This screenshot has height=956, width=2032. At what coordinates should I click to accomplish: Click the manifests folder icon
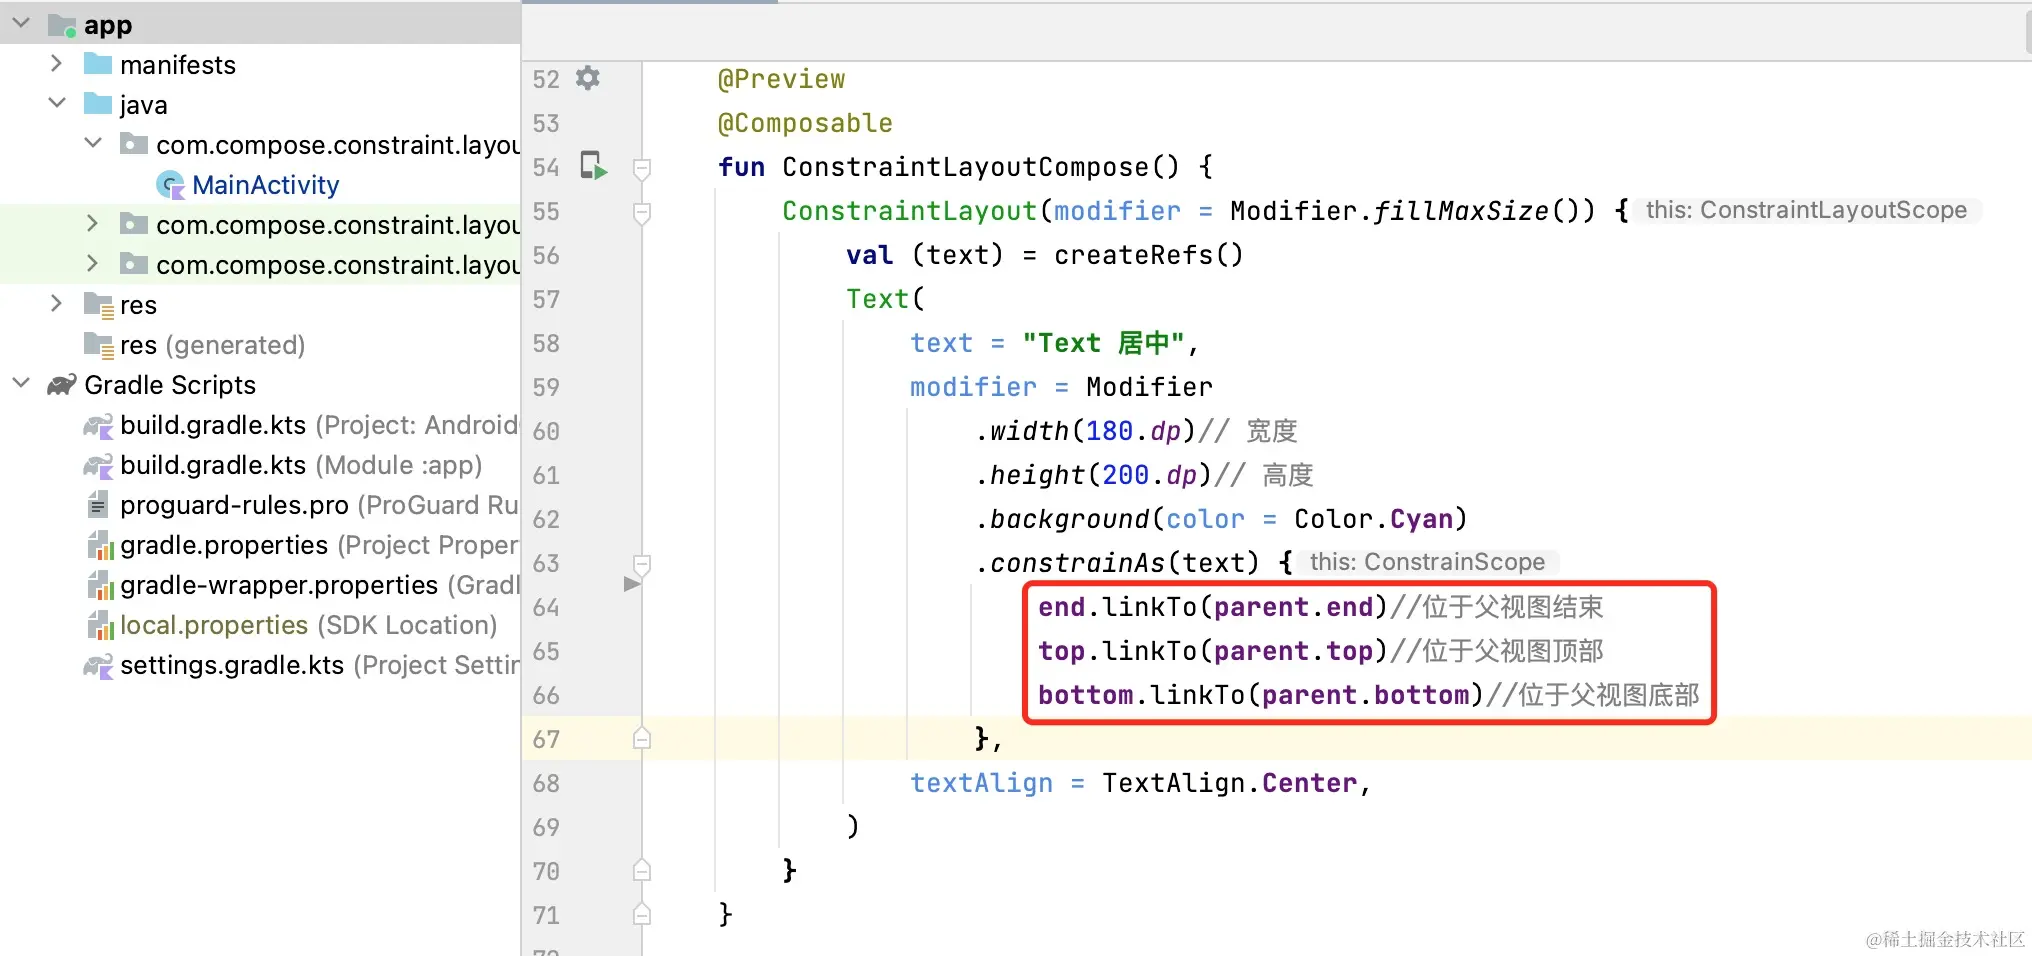[98, 64]
